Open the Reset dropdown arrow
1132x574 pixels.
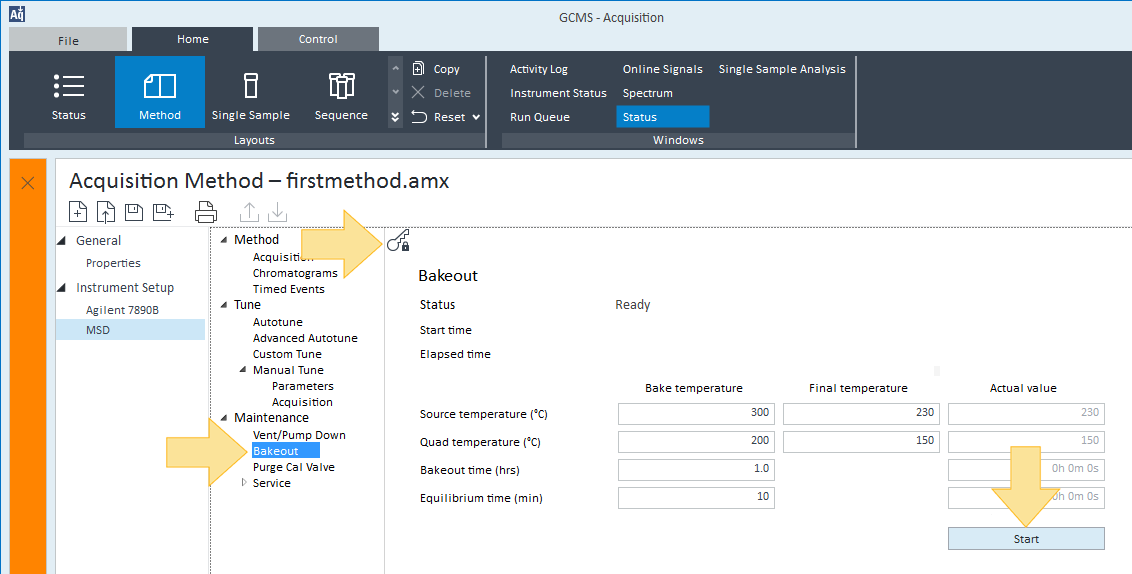(476, 117)
